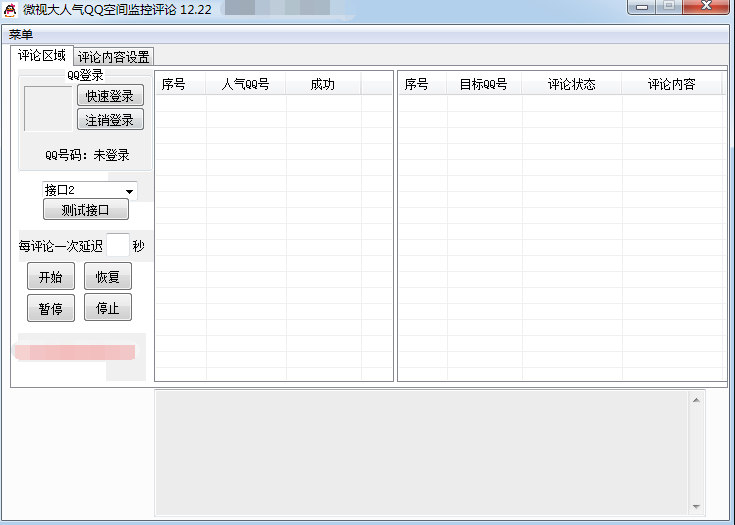Pause with the 暂停 button

tap(51, 308)
